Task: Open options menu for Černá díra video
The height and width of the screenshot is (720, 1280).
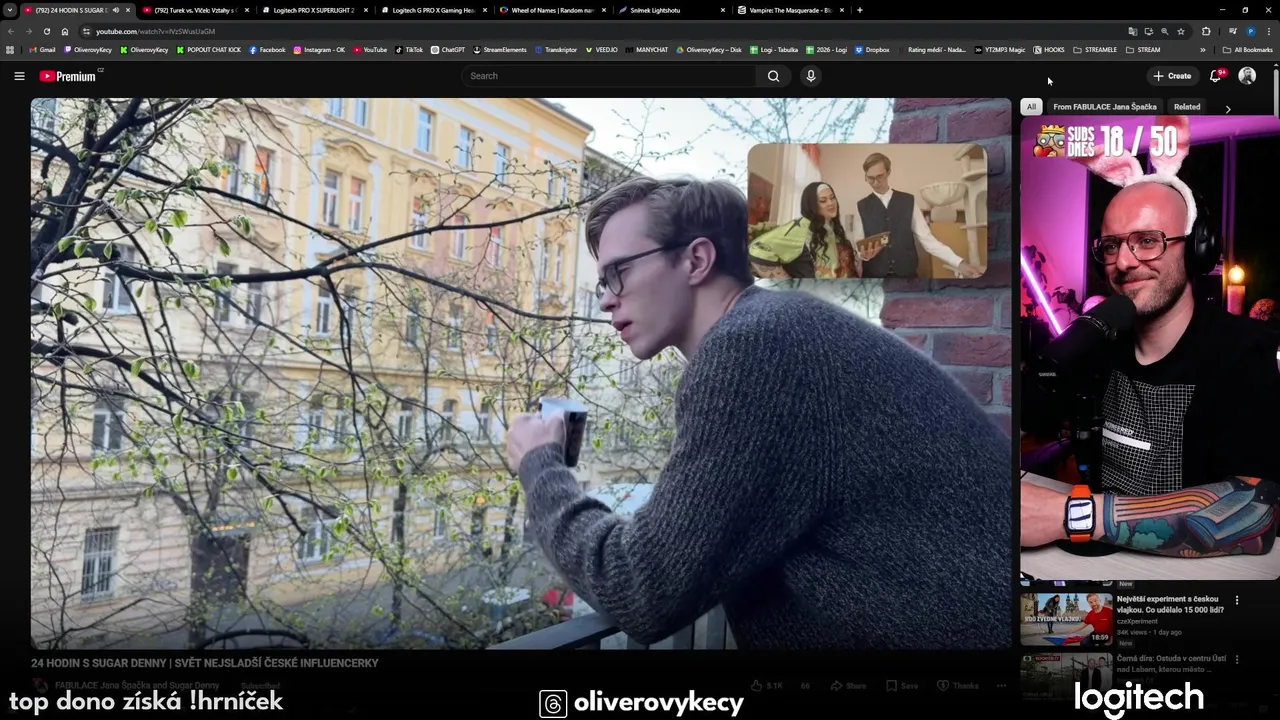Action: coord(1237,660)
